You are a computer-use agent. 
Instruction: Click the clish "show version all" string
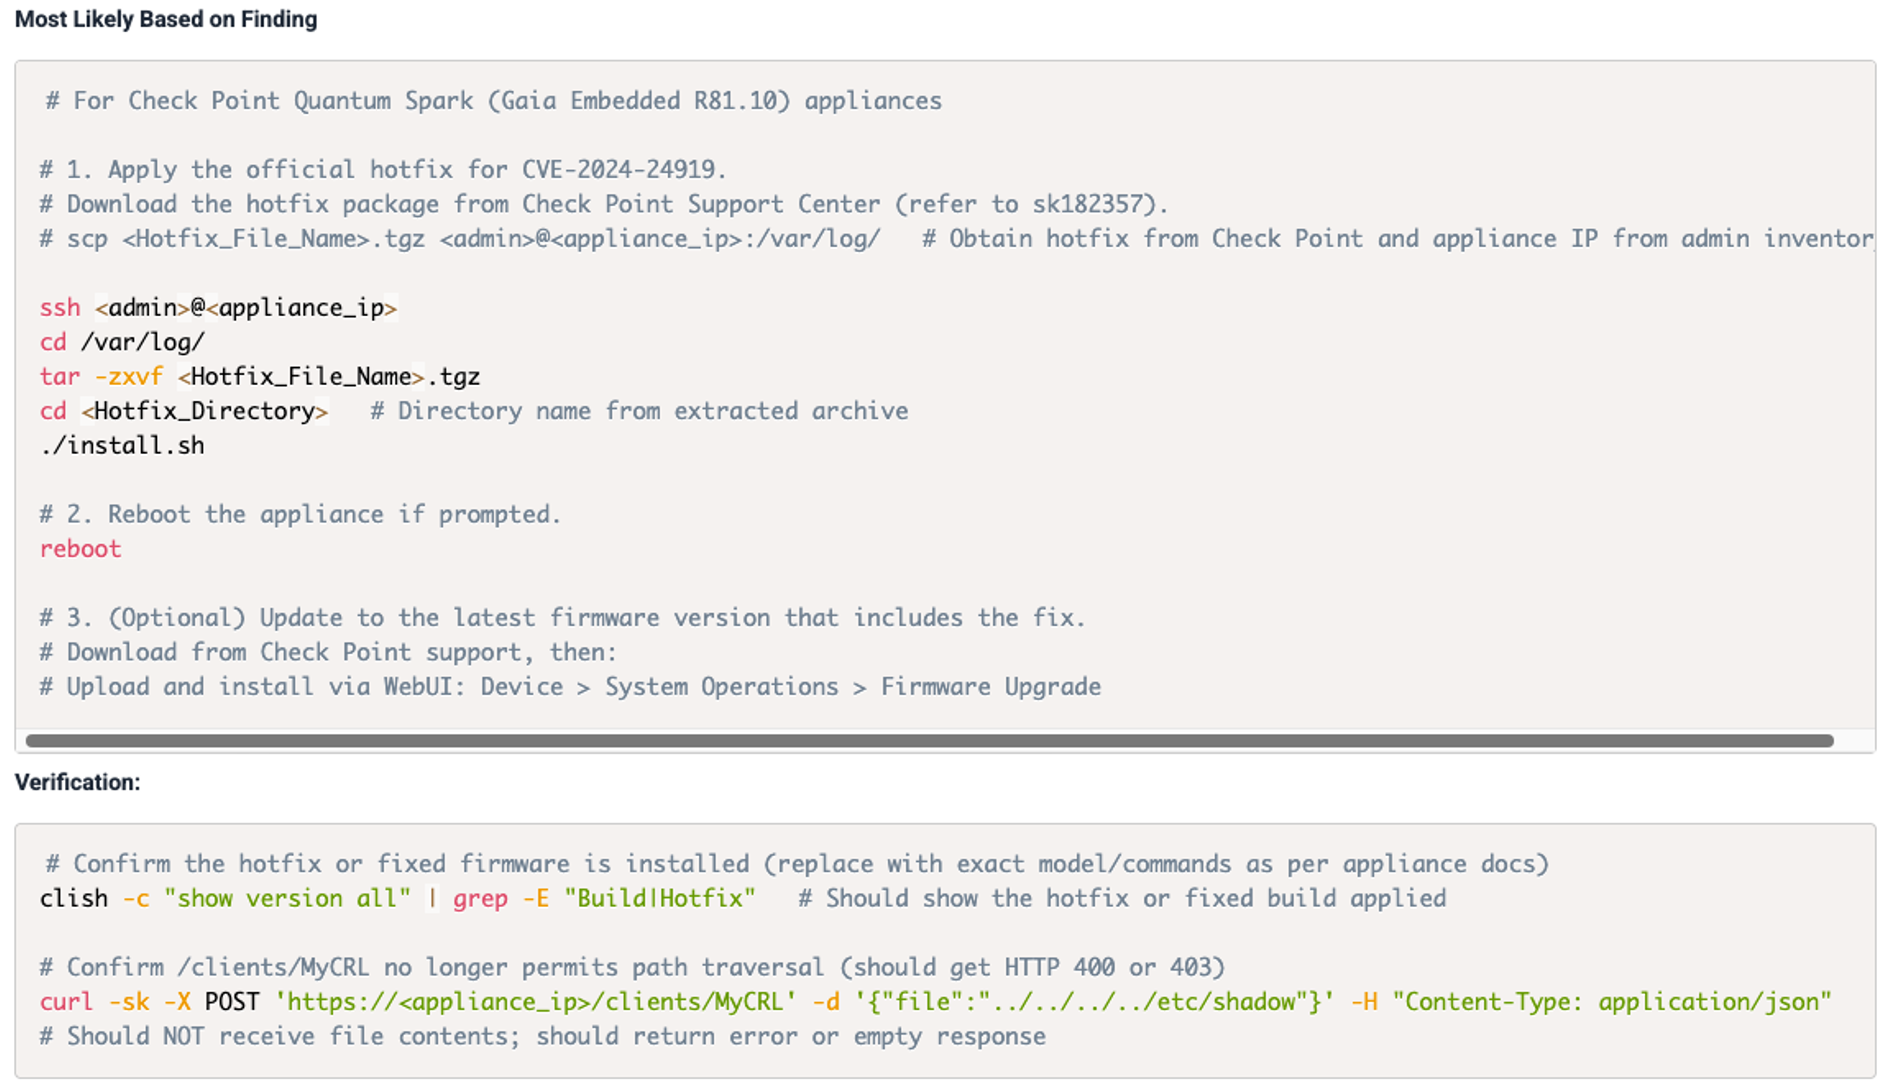(x=287, y=898)
